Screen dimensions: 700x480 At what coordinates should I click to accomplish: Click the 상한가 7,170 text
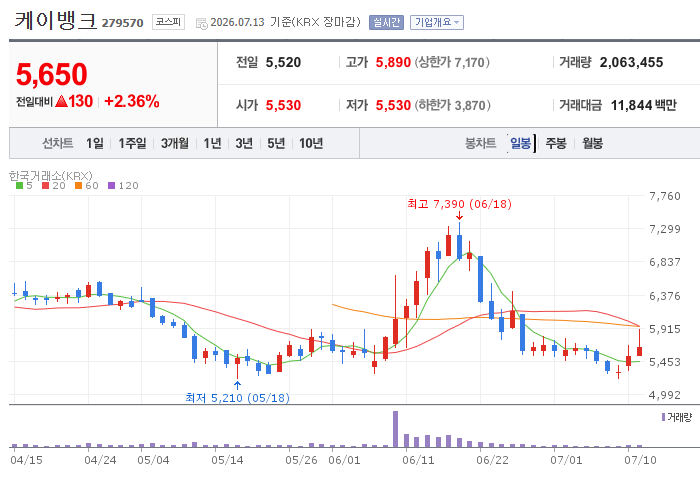point(452,63)
